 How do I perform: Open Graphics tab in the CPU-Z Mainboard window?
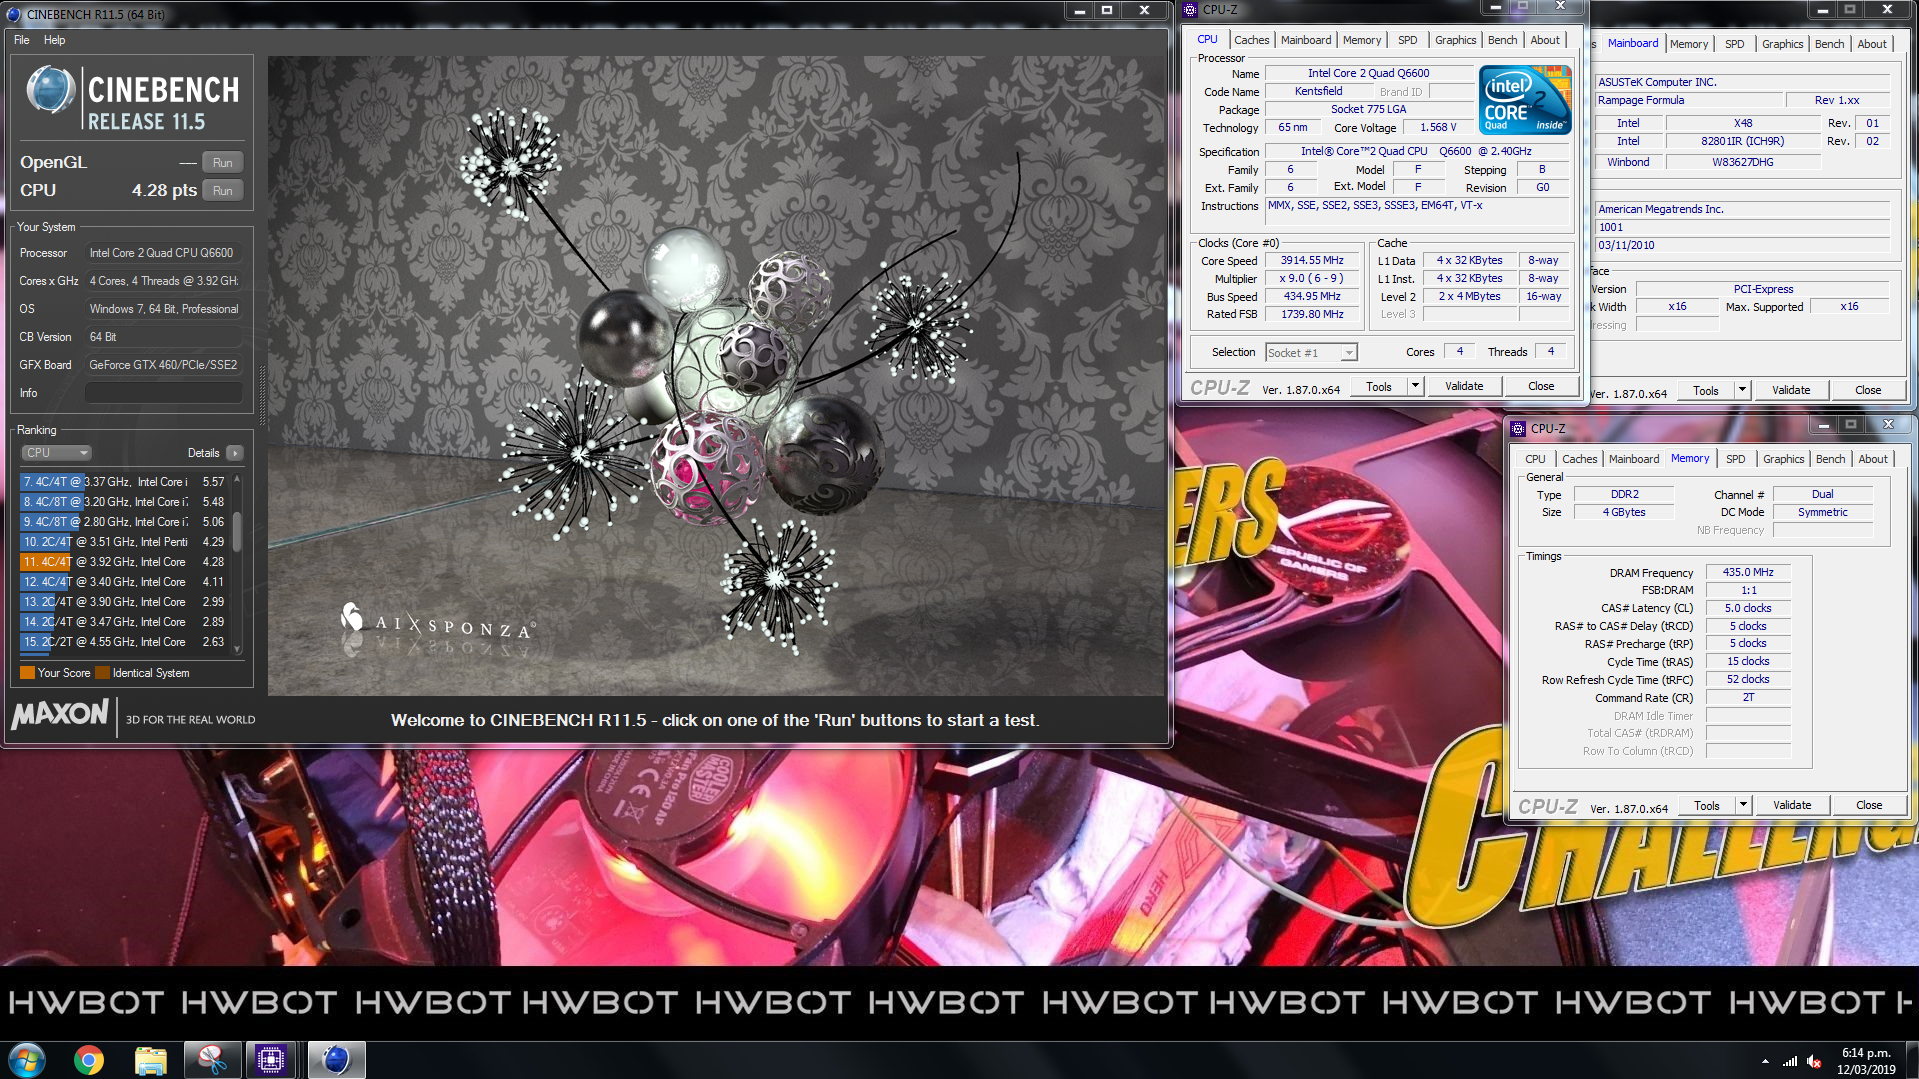[x=1782, y=44]
